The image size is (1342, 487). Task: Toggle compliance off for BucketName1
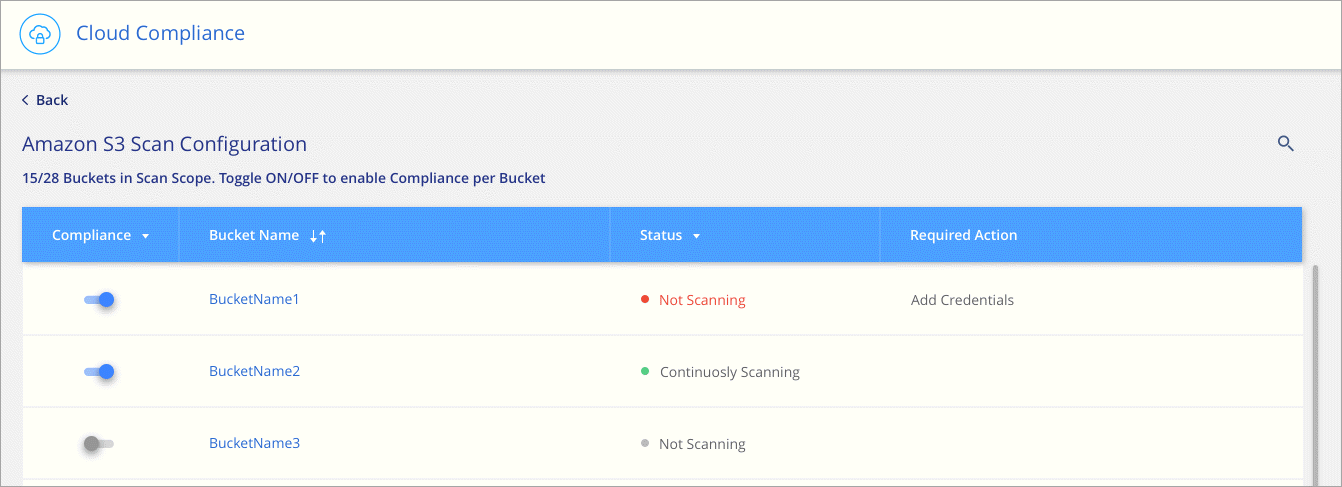pos(99,299)
